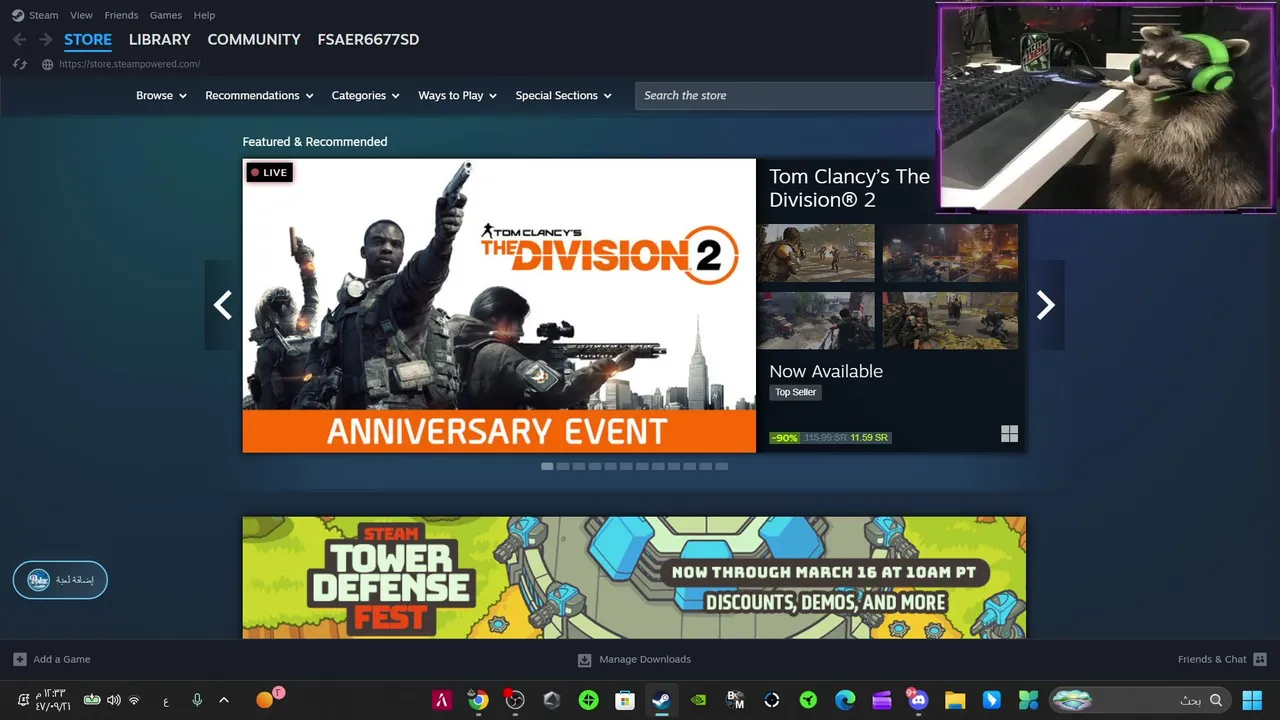Switch to the COMMUNITY tab
Viewport: 1280px width, 720px height.
(254, 40)
